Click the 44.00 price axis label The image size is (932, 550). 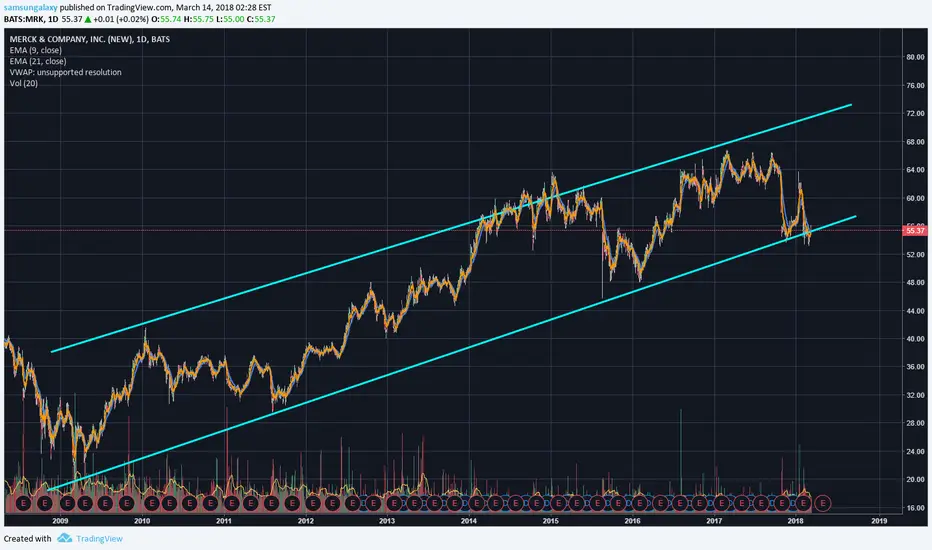click(915, 311)
